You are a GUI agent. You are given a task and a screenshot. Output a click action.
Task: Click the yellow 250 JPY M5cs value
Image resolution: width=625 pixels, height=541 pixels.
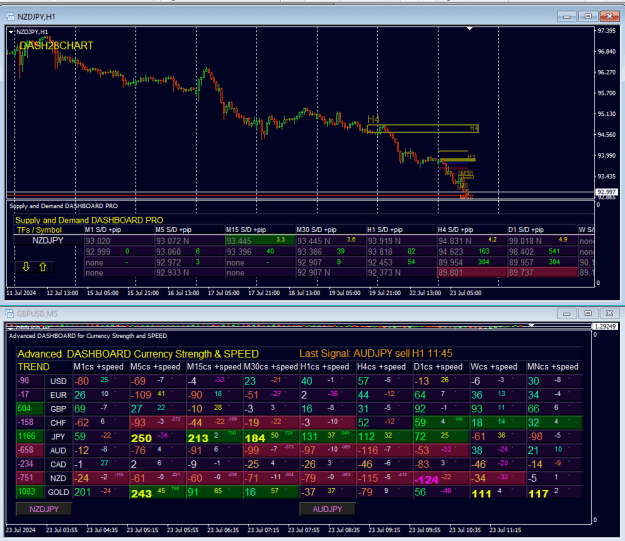tap(142, 438)
